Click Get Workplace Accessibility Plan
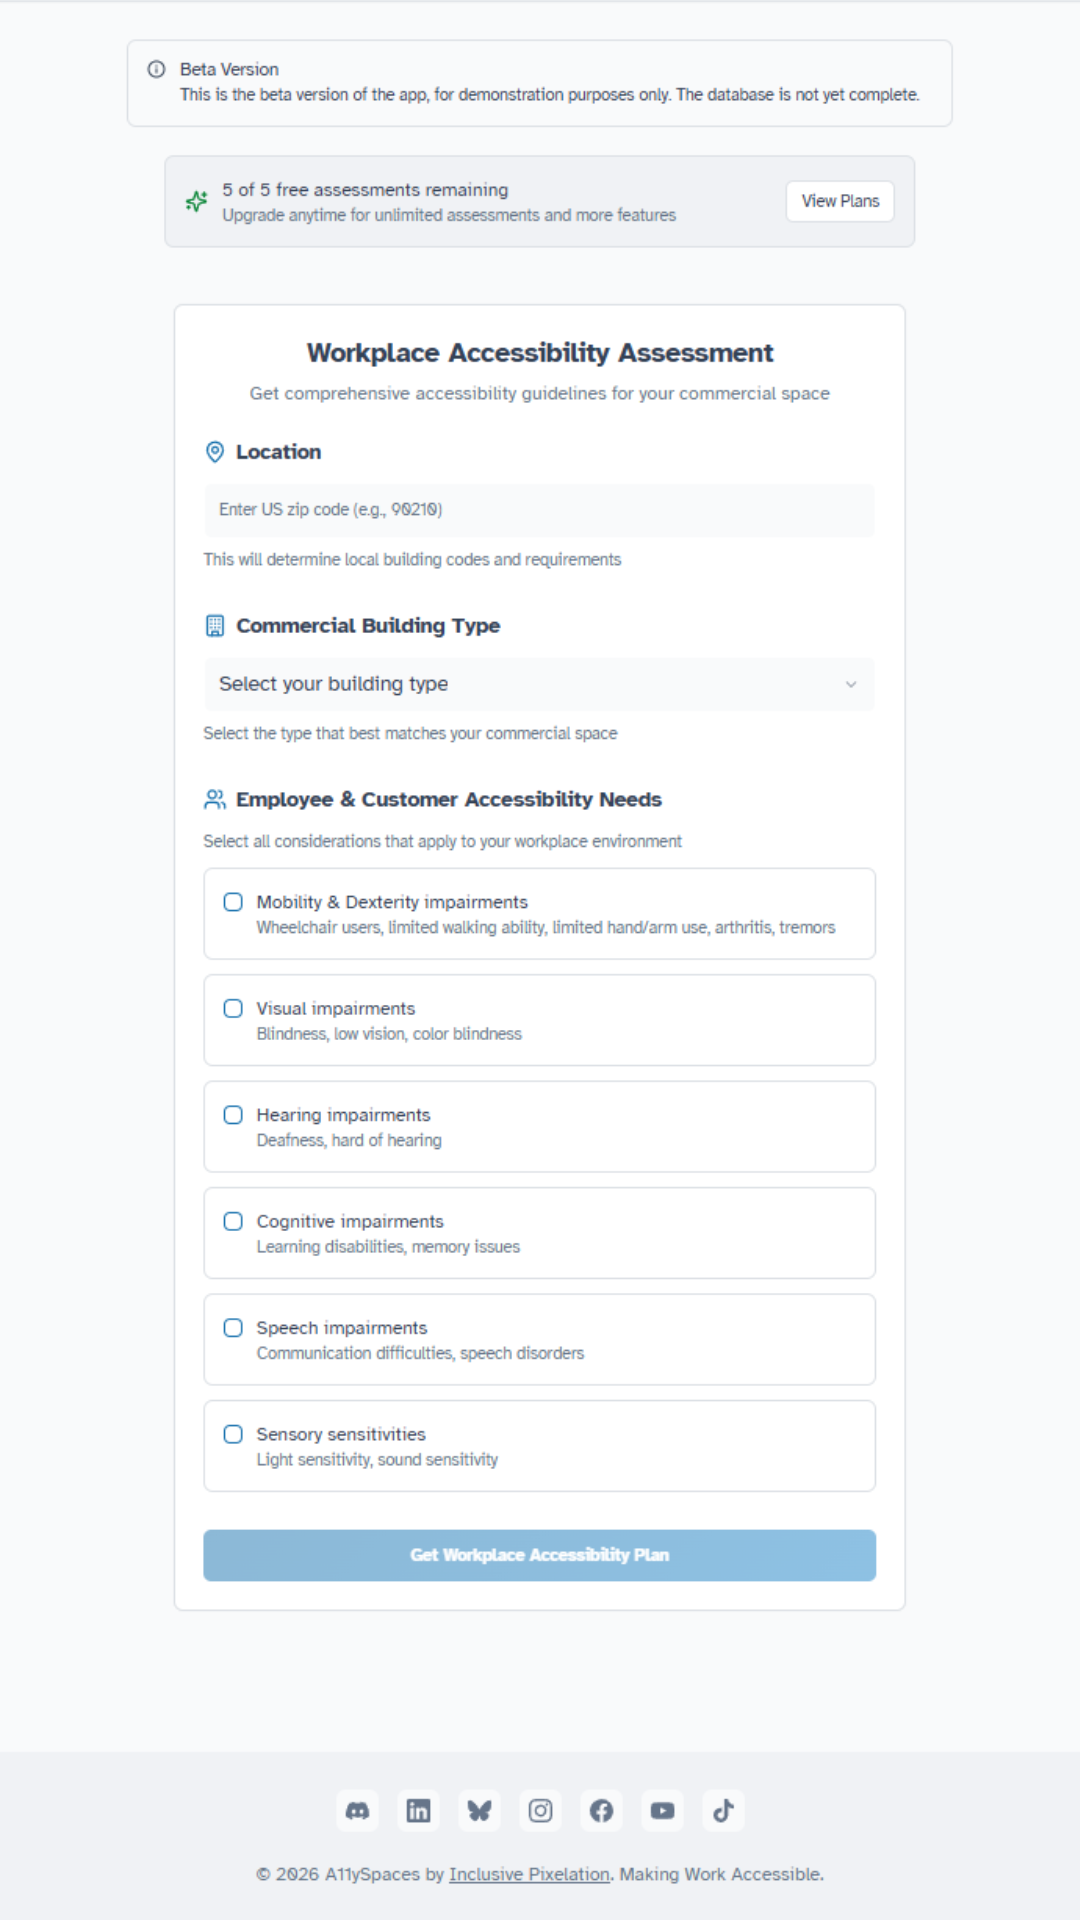The image size is (1080, 1920). [x=540, y=1555]
